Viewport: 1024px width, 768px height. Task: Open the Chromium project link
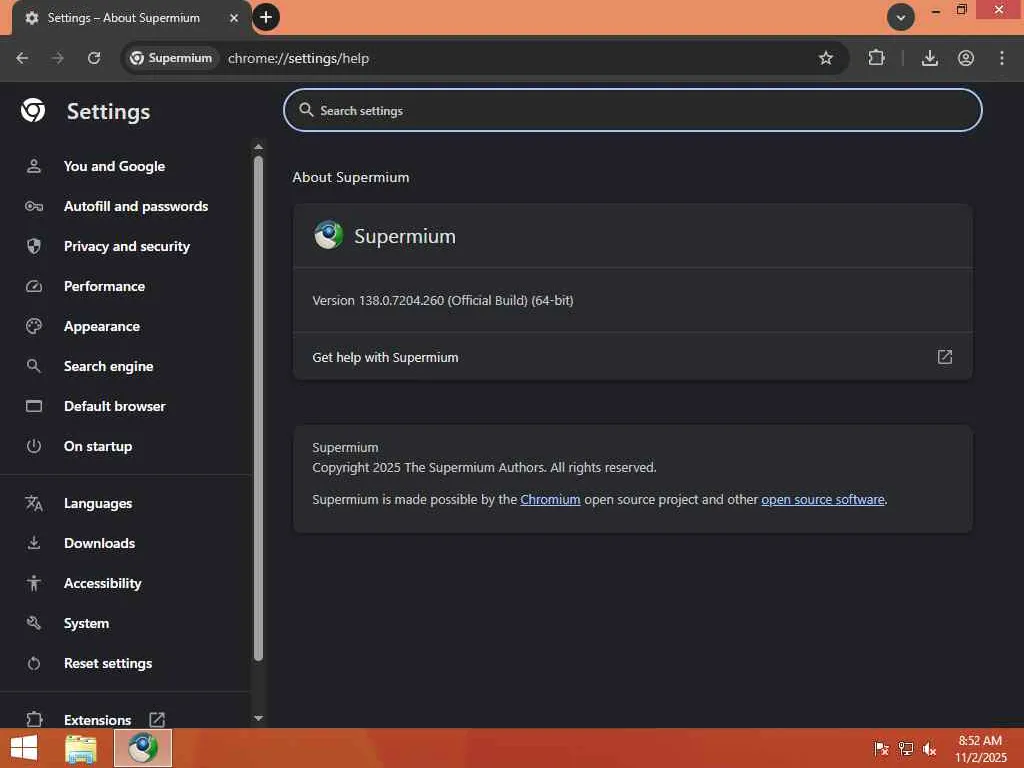pyautogui.click(x=550, y=499)
